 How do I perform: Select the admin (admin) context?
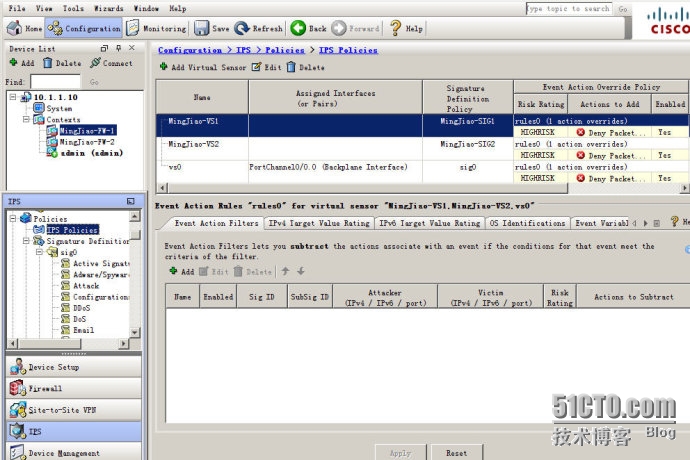(x=85, y=153)
